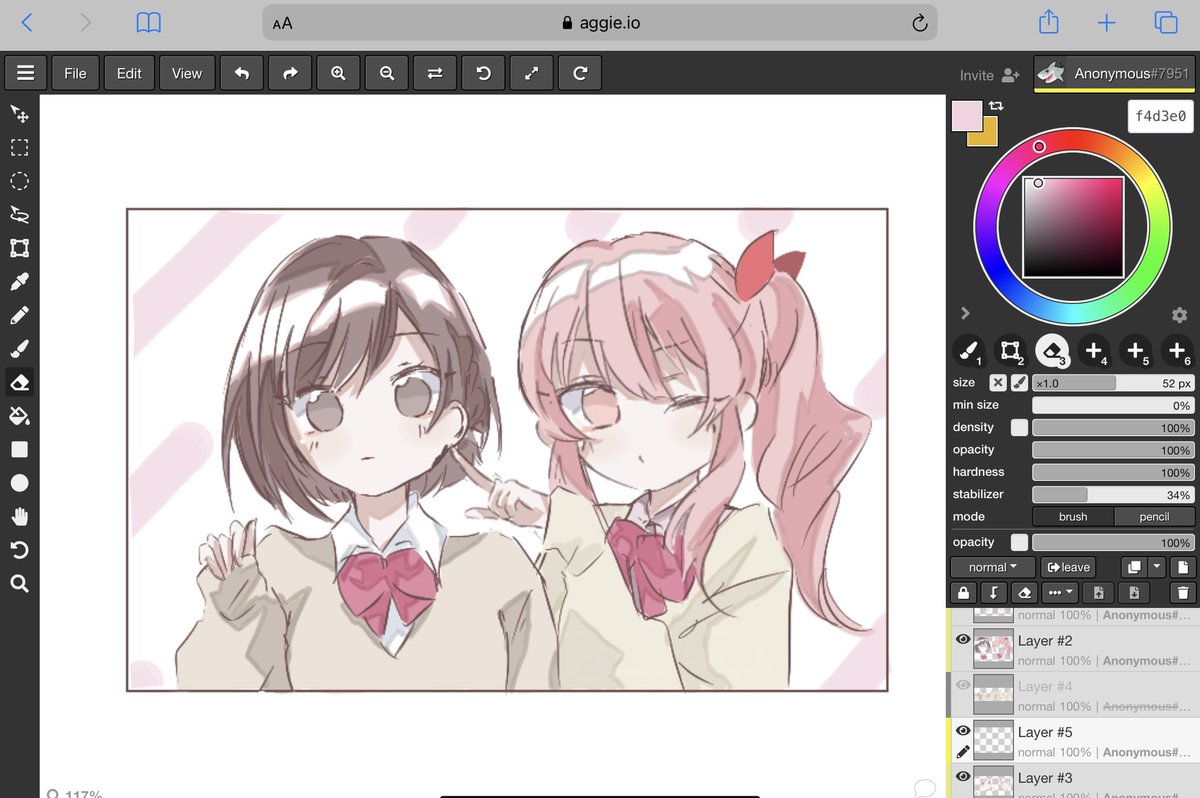1200x798 pixels.
Task: Open the hamburger main menu
Action: 26,73
